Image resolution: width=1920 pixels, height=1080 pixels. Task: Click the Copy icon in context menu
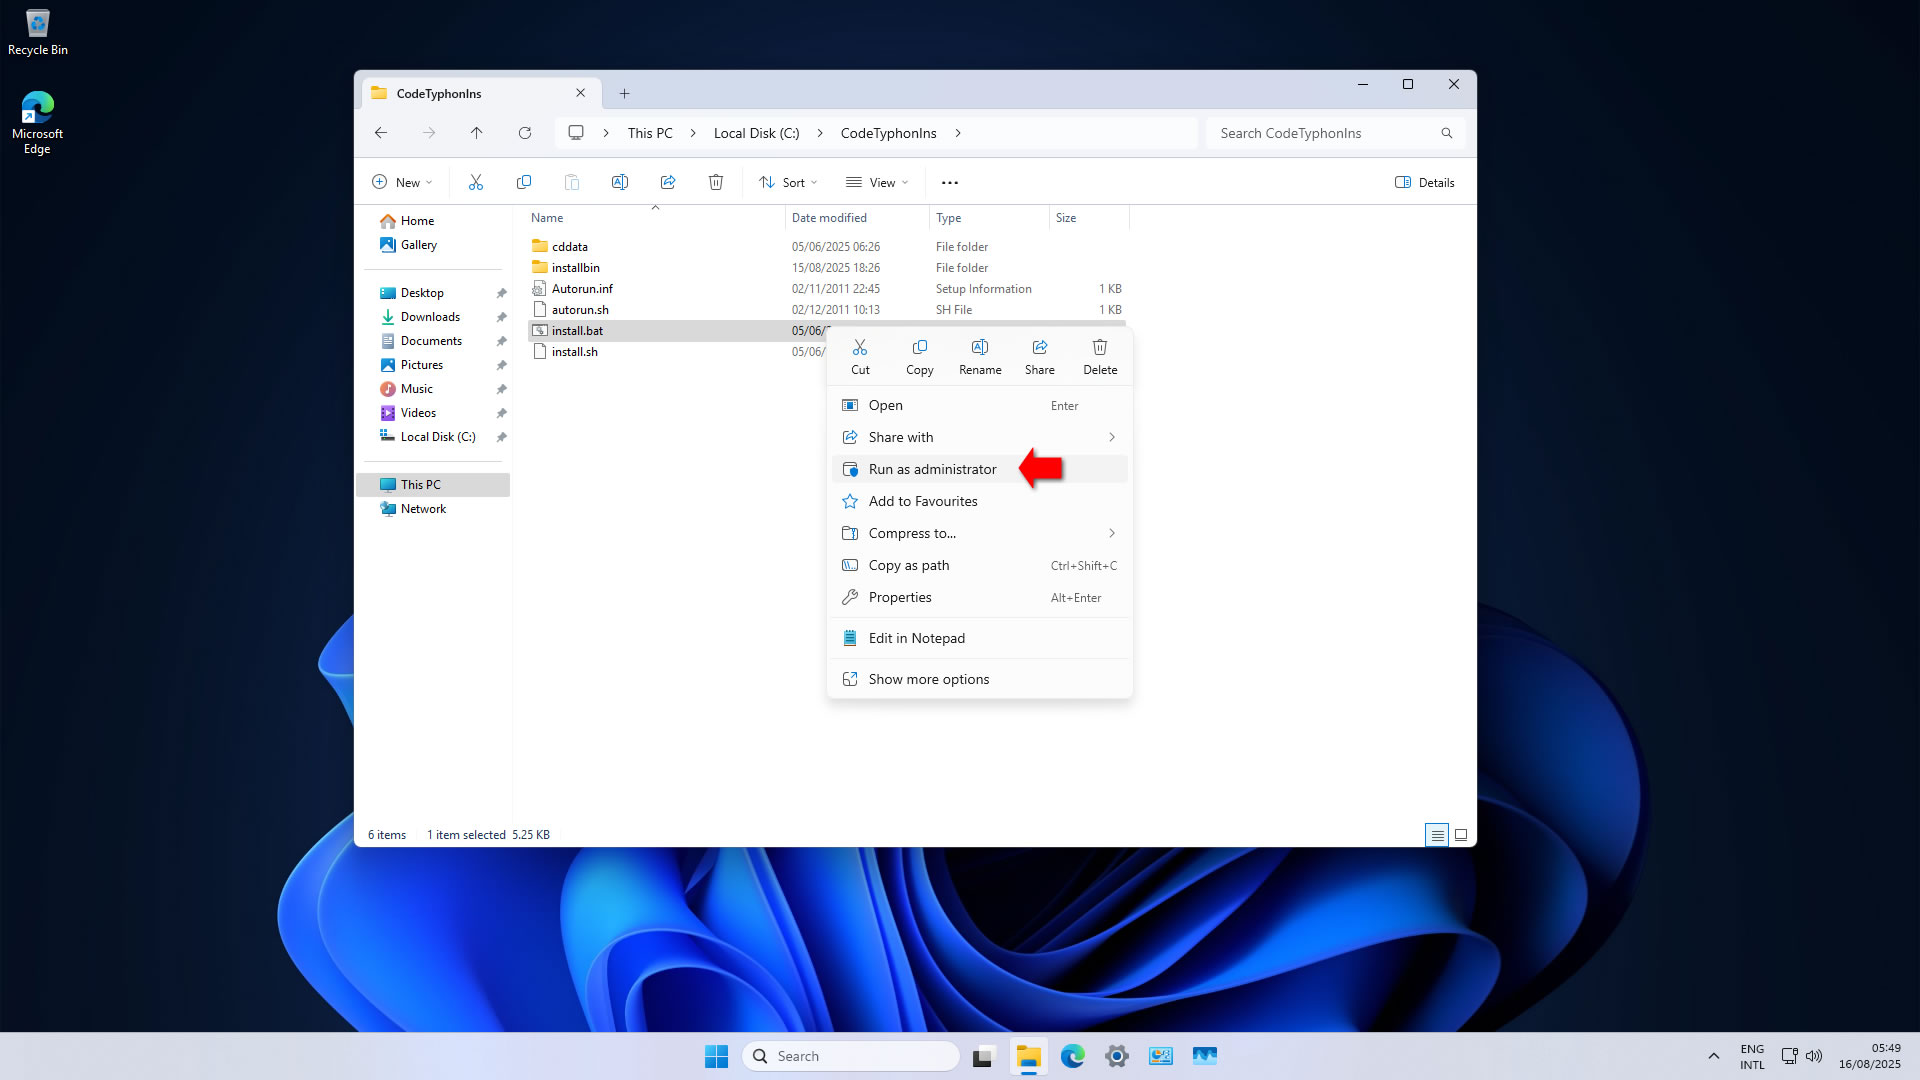point(919,356)
